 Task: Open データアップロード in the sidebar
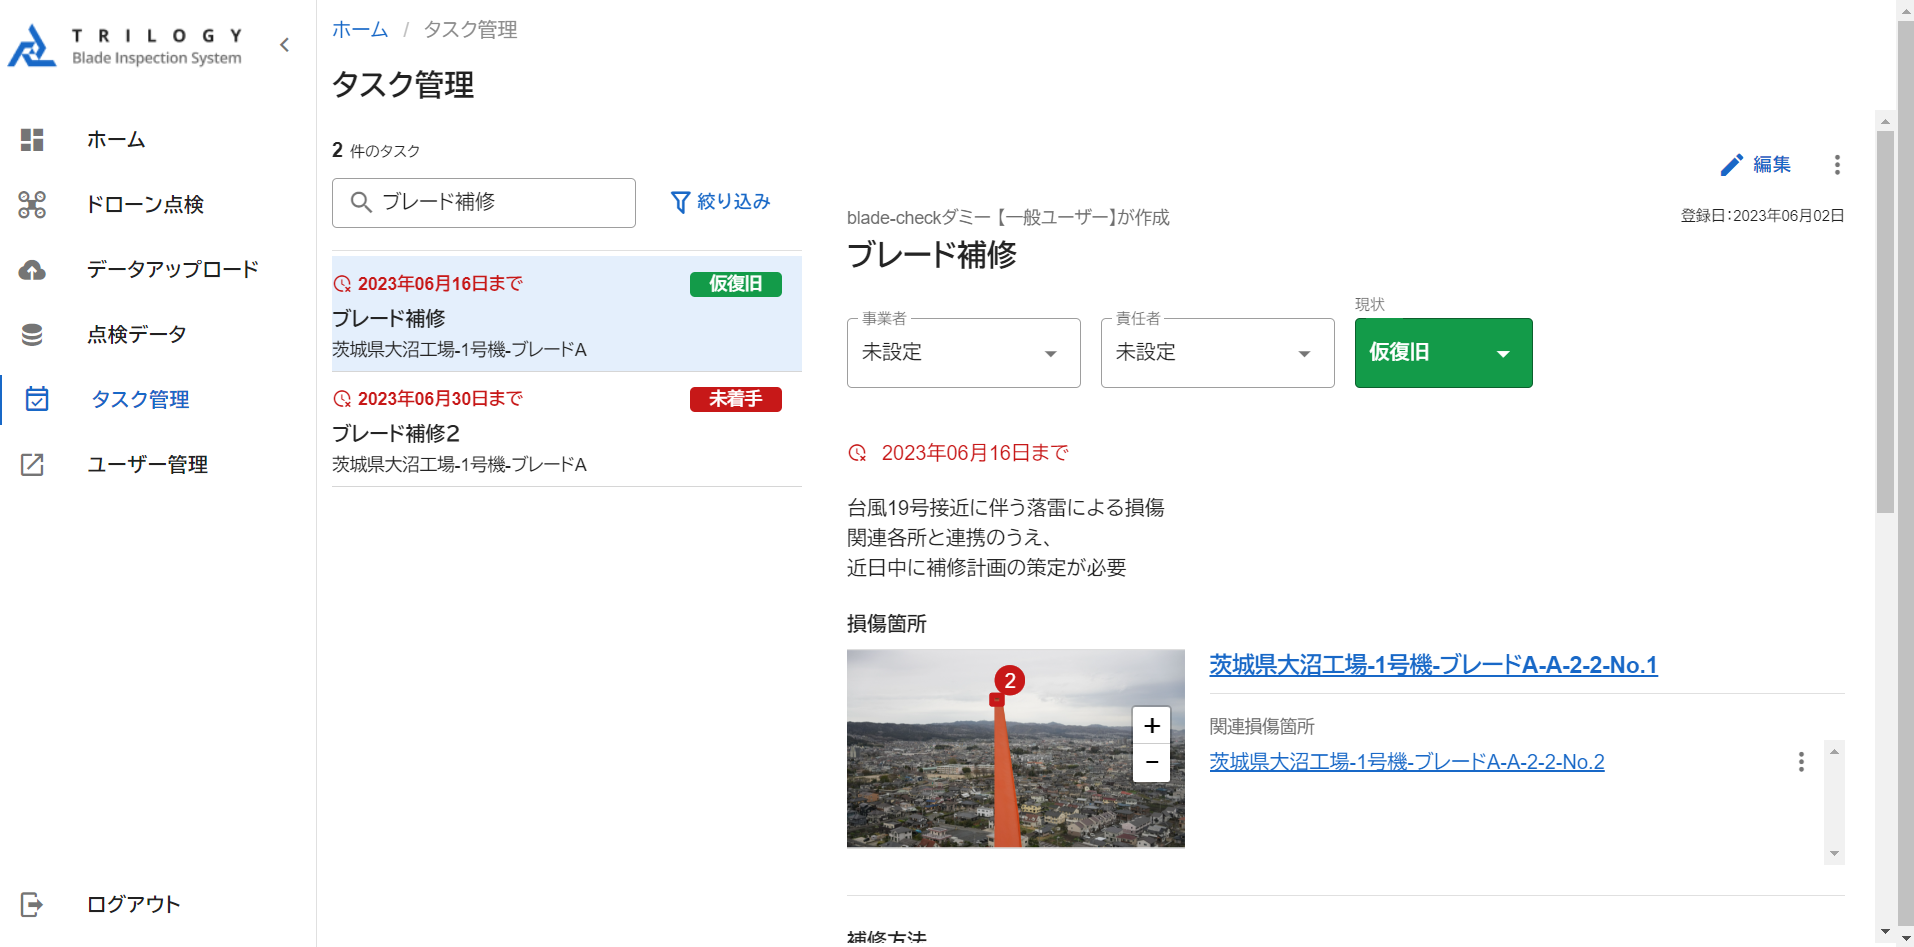tap(173, 270)
